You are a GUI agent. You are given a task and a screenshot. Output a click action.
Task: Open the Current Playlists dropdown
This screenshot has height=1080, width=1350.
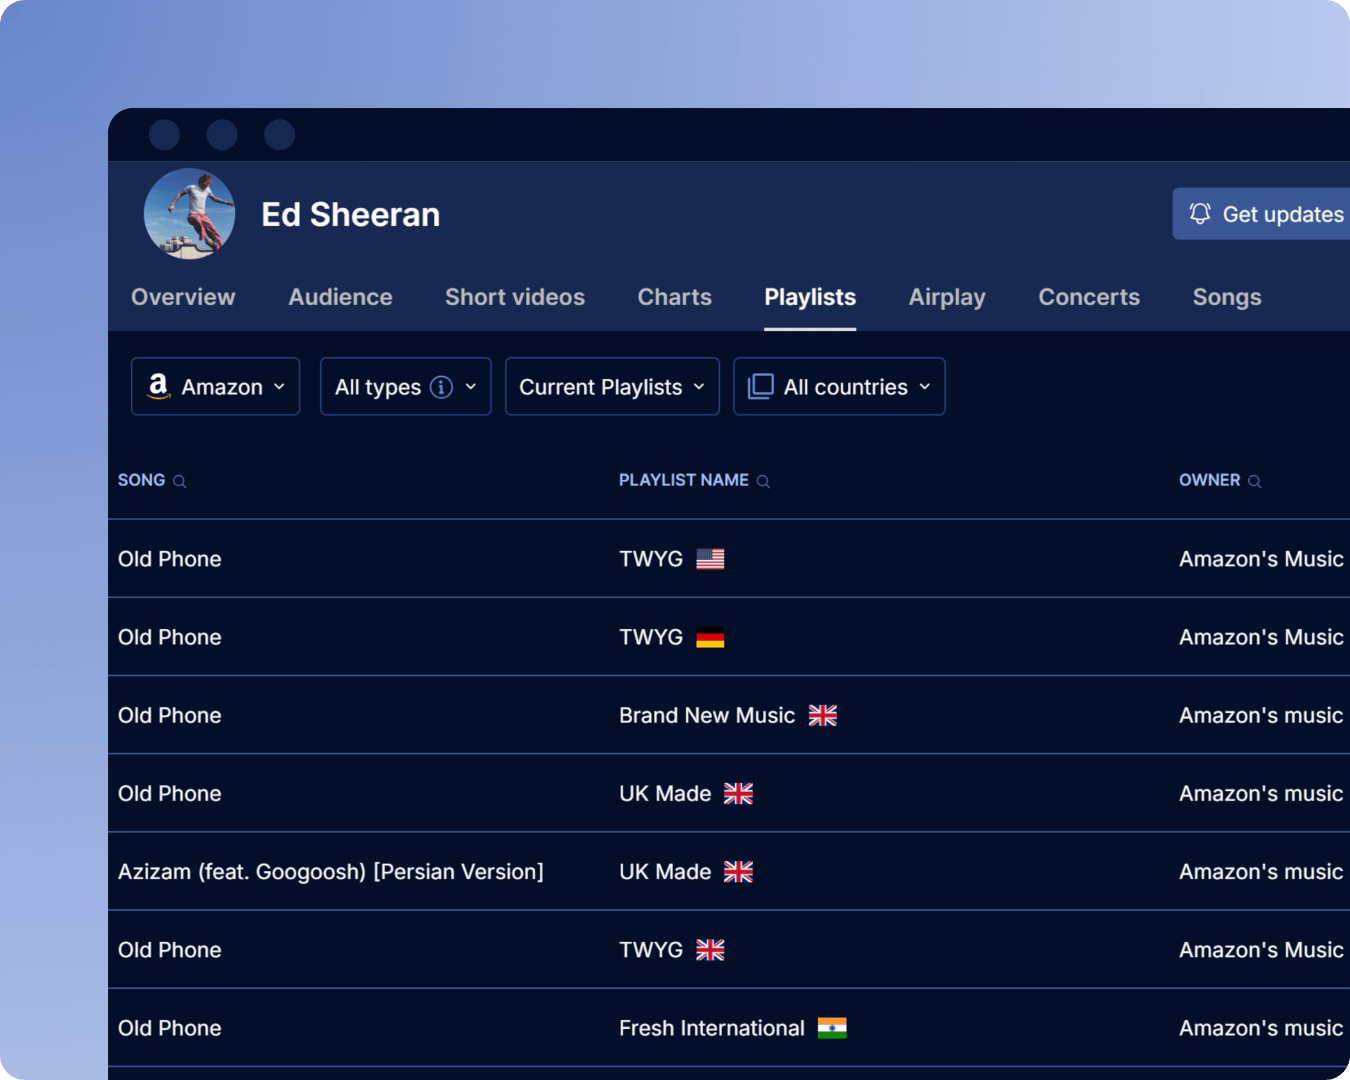pos(612,386)
